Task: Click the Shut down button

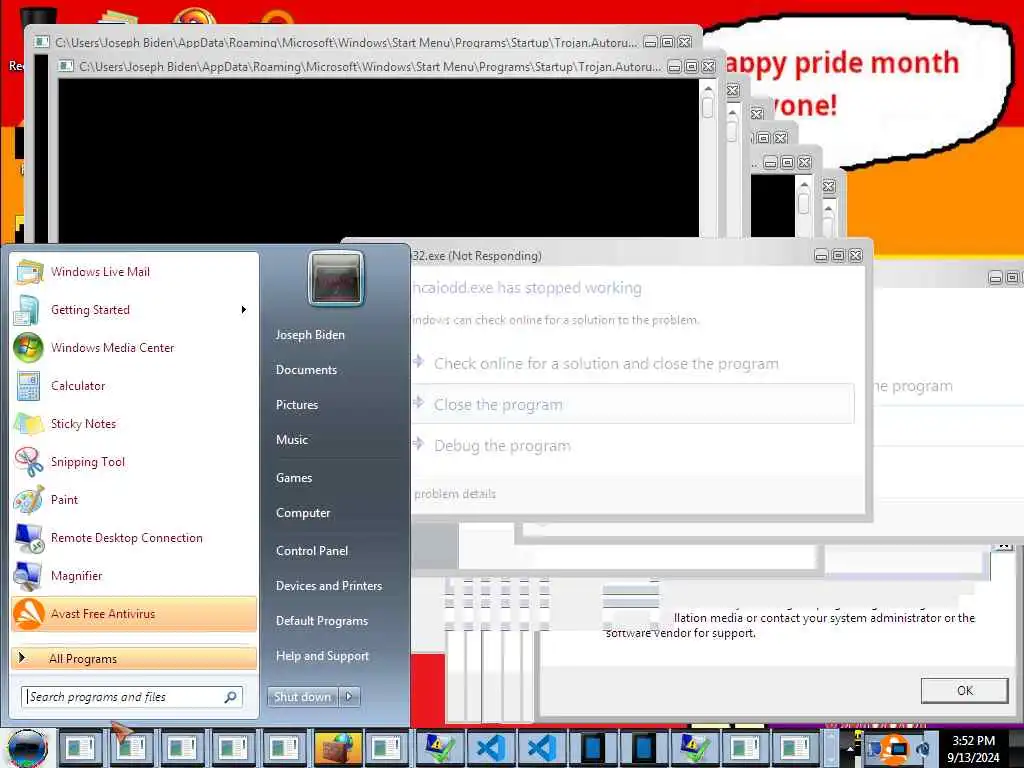Action: pyautogui.click(x=302, y=697)
